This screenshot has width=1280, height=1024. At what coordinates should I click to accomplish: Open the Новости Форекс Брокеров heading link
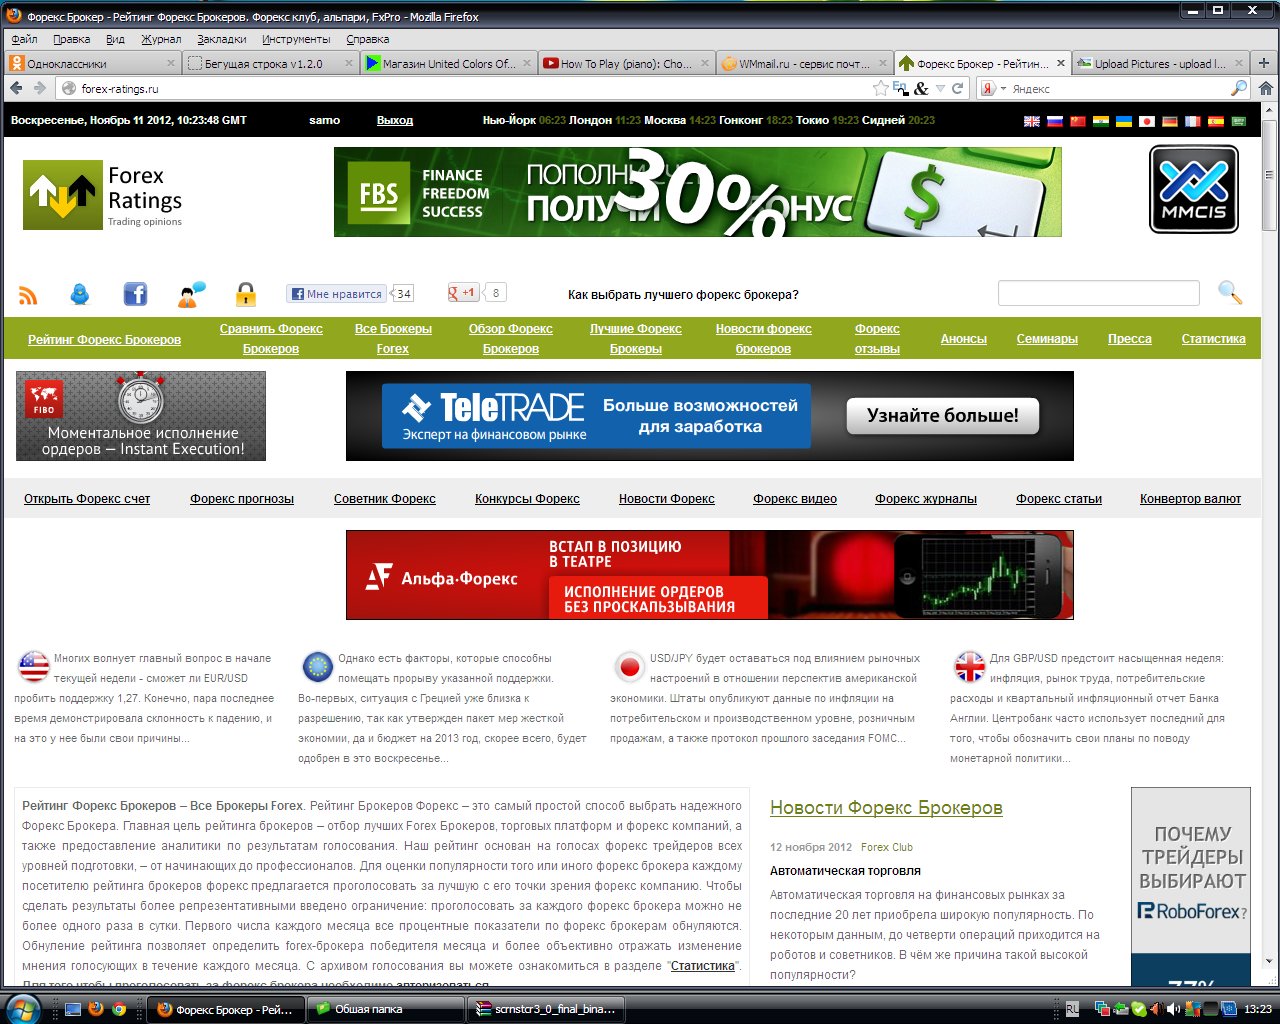tap(886, 808)
